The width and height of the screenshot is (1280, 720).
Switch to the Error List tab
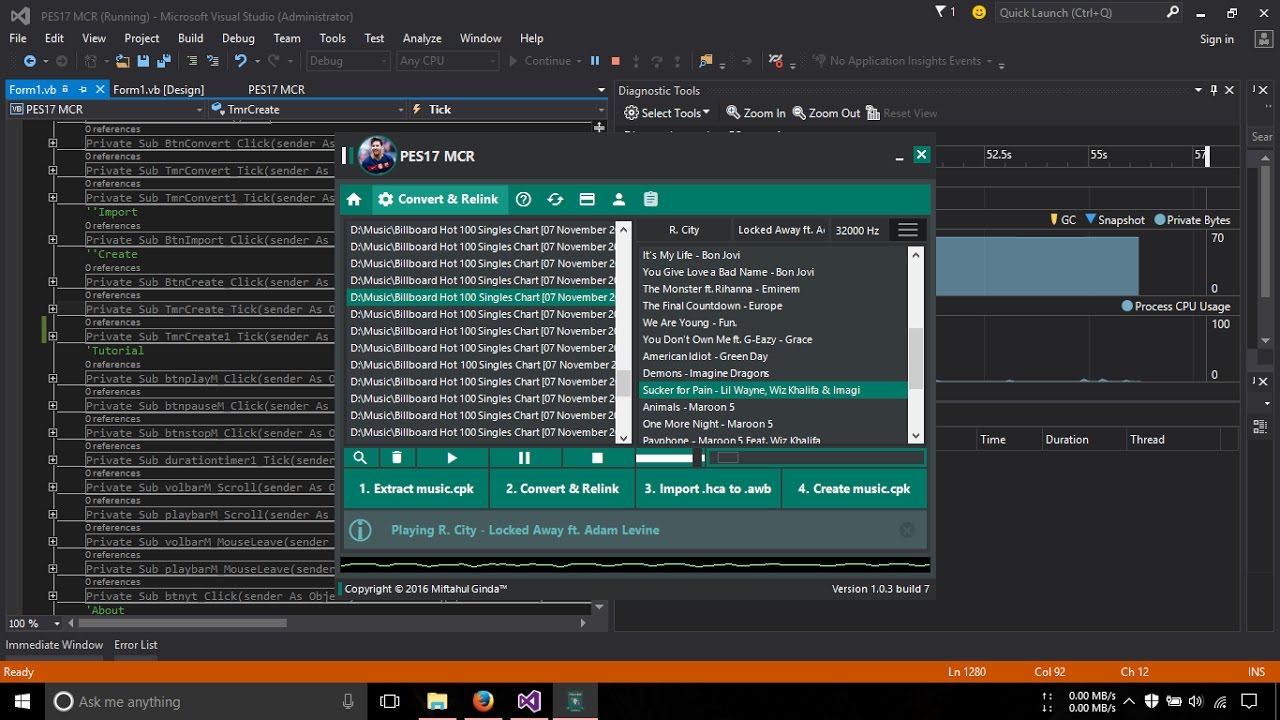(136, 645)
